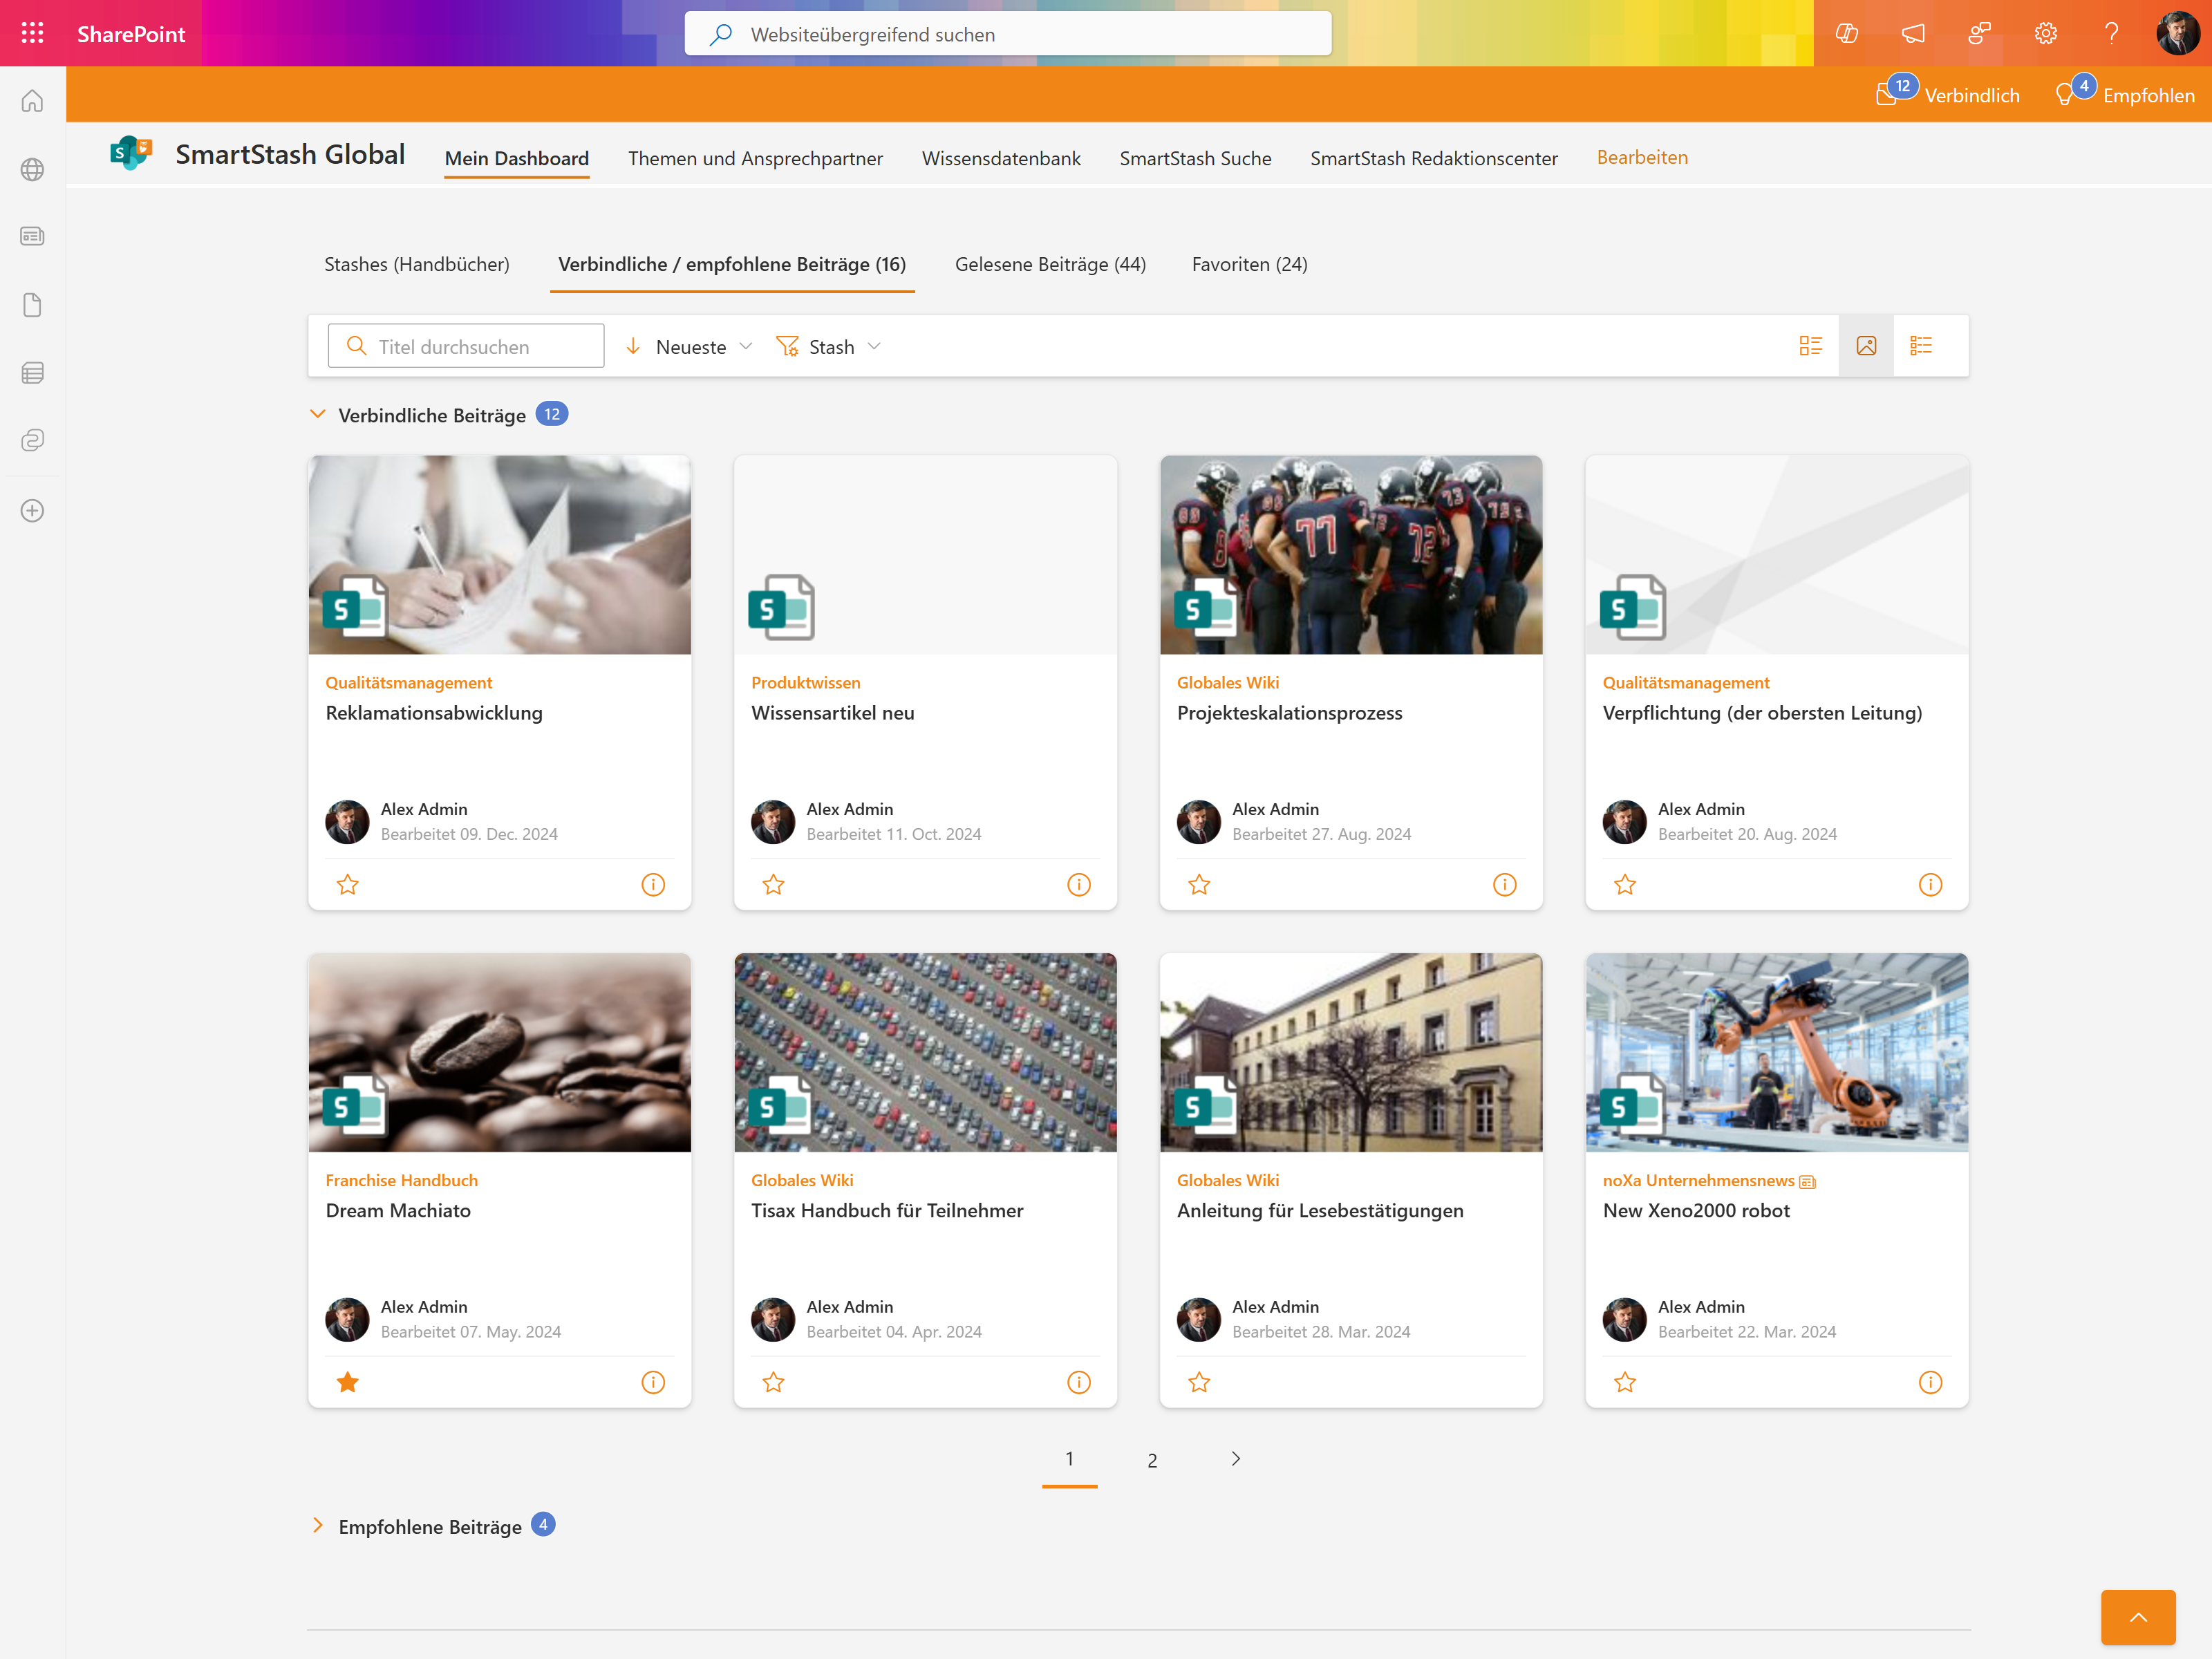The height and width of the screenshot is (1659, 2212).
Task: Favorite Anleitung für Lesebestätigungen article
Action: [1200, 1382]
